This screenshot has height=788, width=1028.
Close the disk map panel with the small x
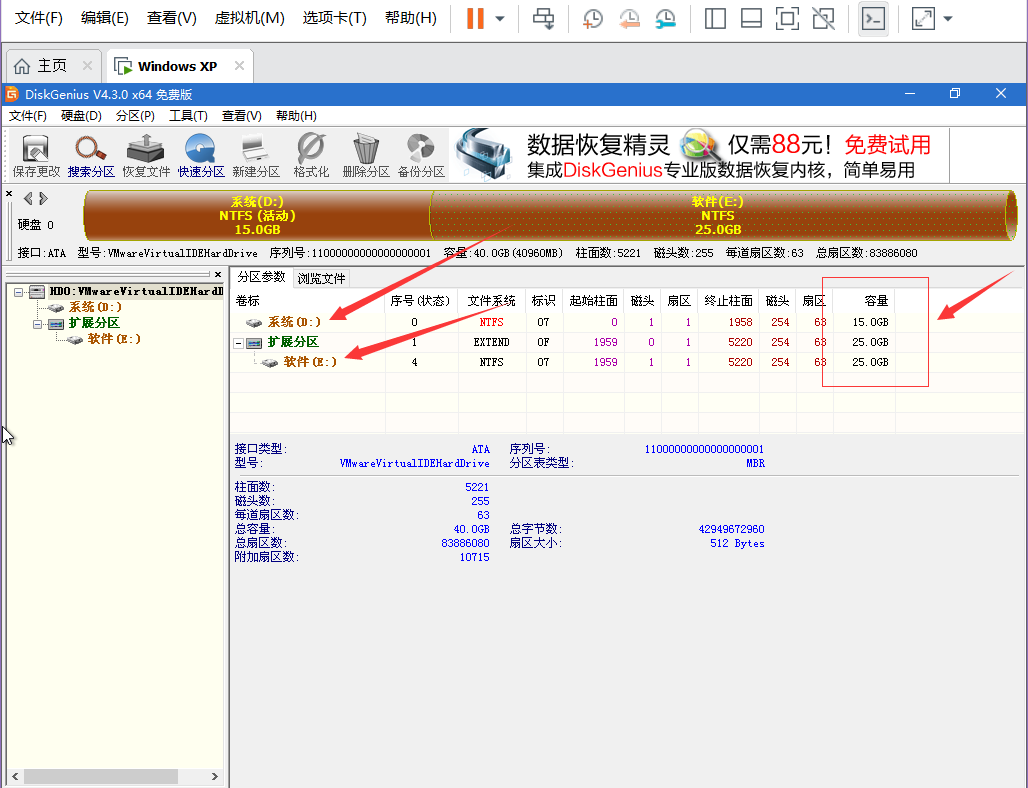pyautogui.click(x=9, y=193)
